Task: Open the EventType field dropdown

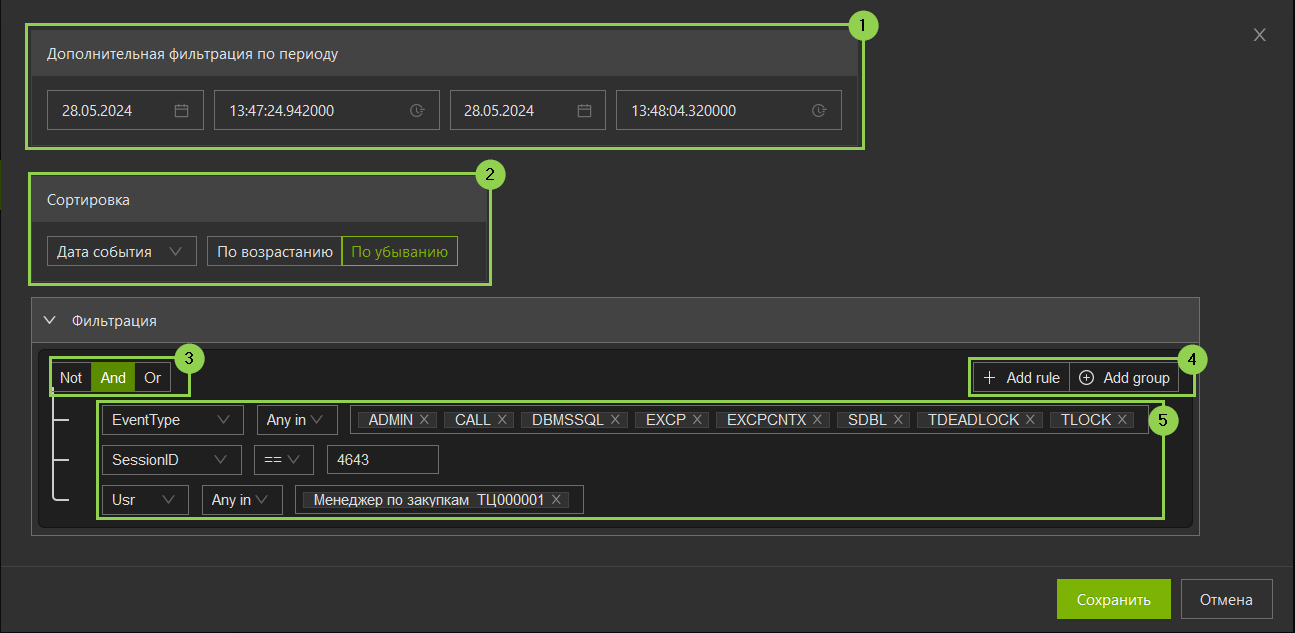Action: coord(172,420)
